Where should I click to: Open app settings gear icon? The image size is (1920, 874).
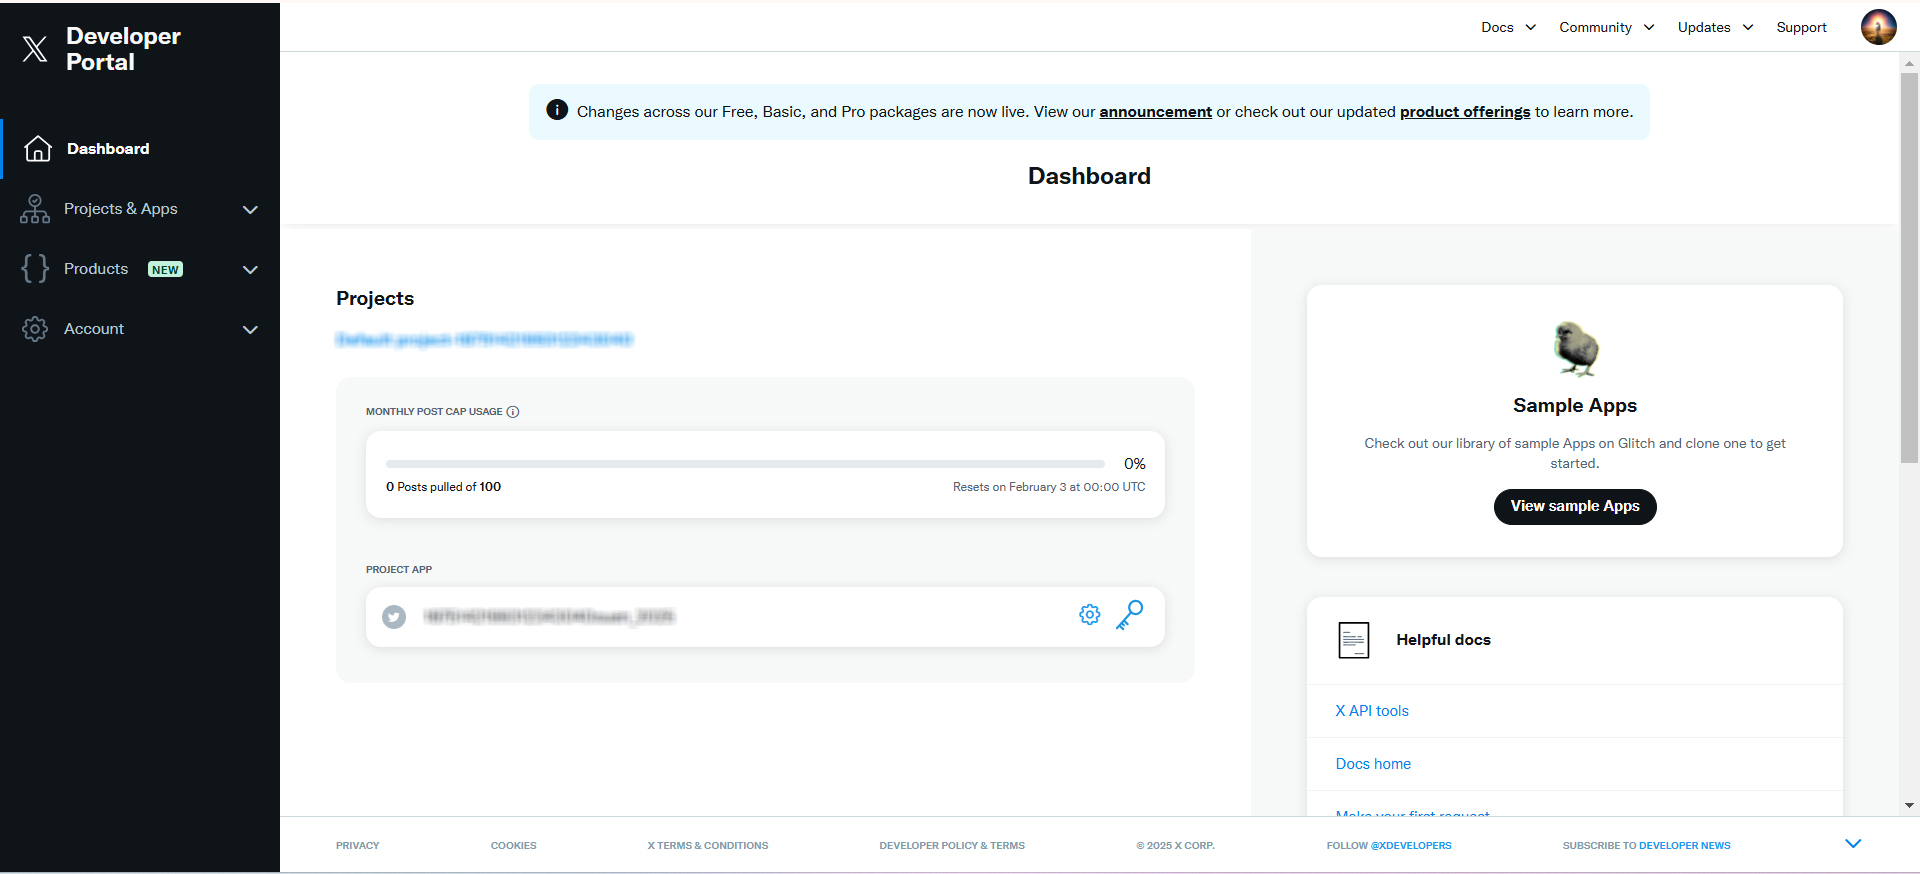click(1090, 615)
